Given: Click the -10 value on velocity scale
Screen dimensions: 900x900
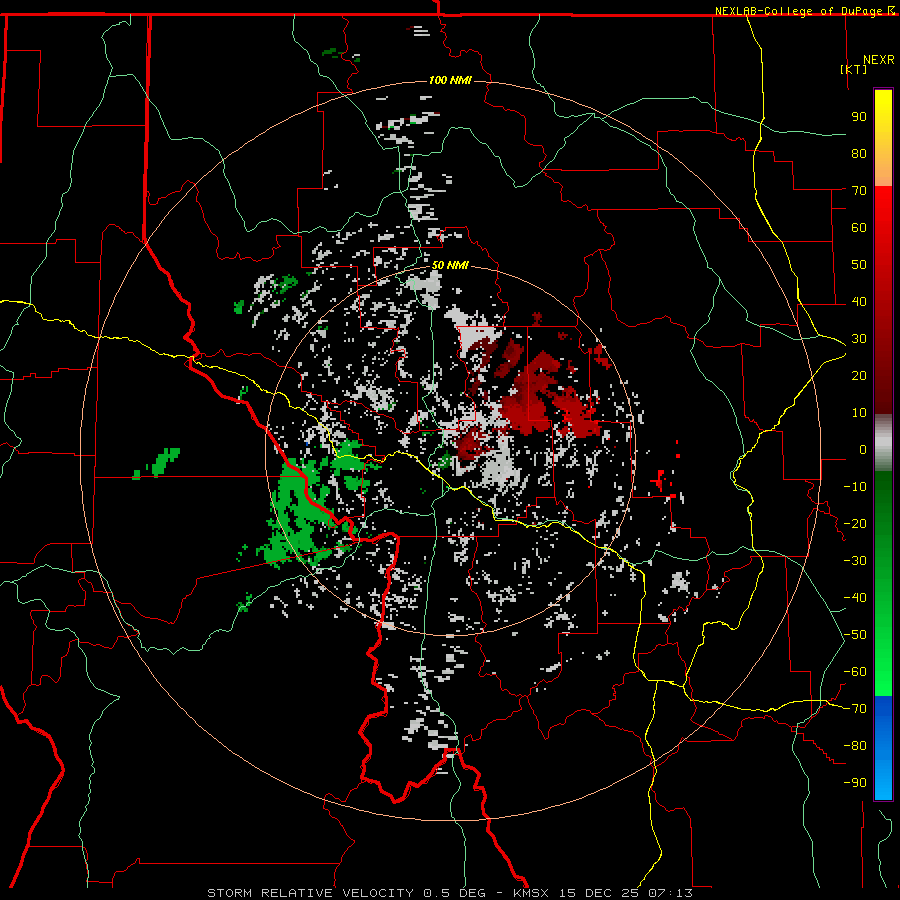Looking at the screenshot, I should click(855, 487).
